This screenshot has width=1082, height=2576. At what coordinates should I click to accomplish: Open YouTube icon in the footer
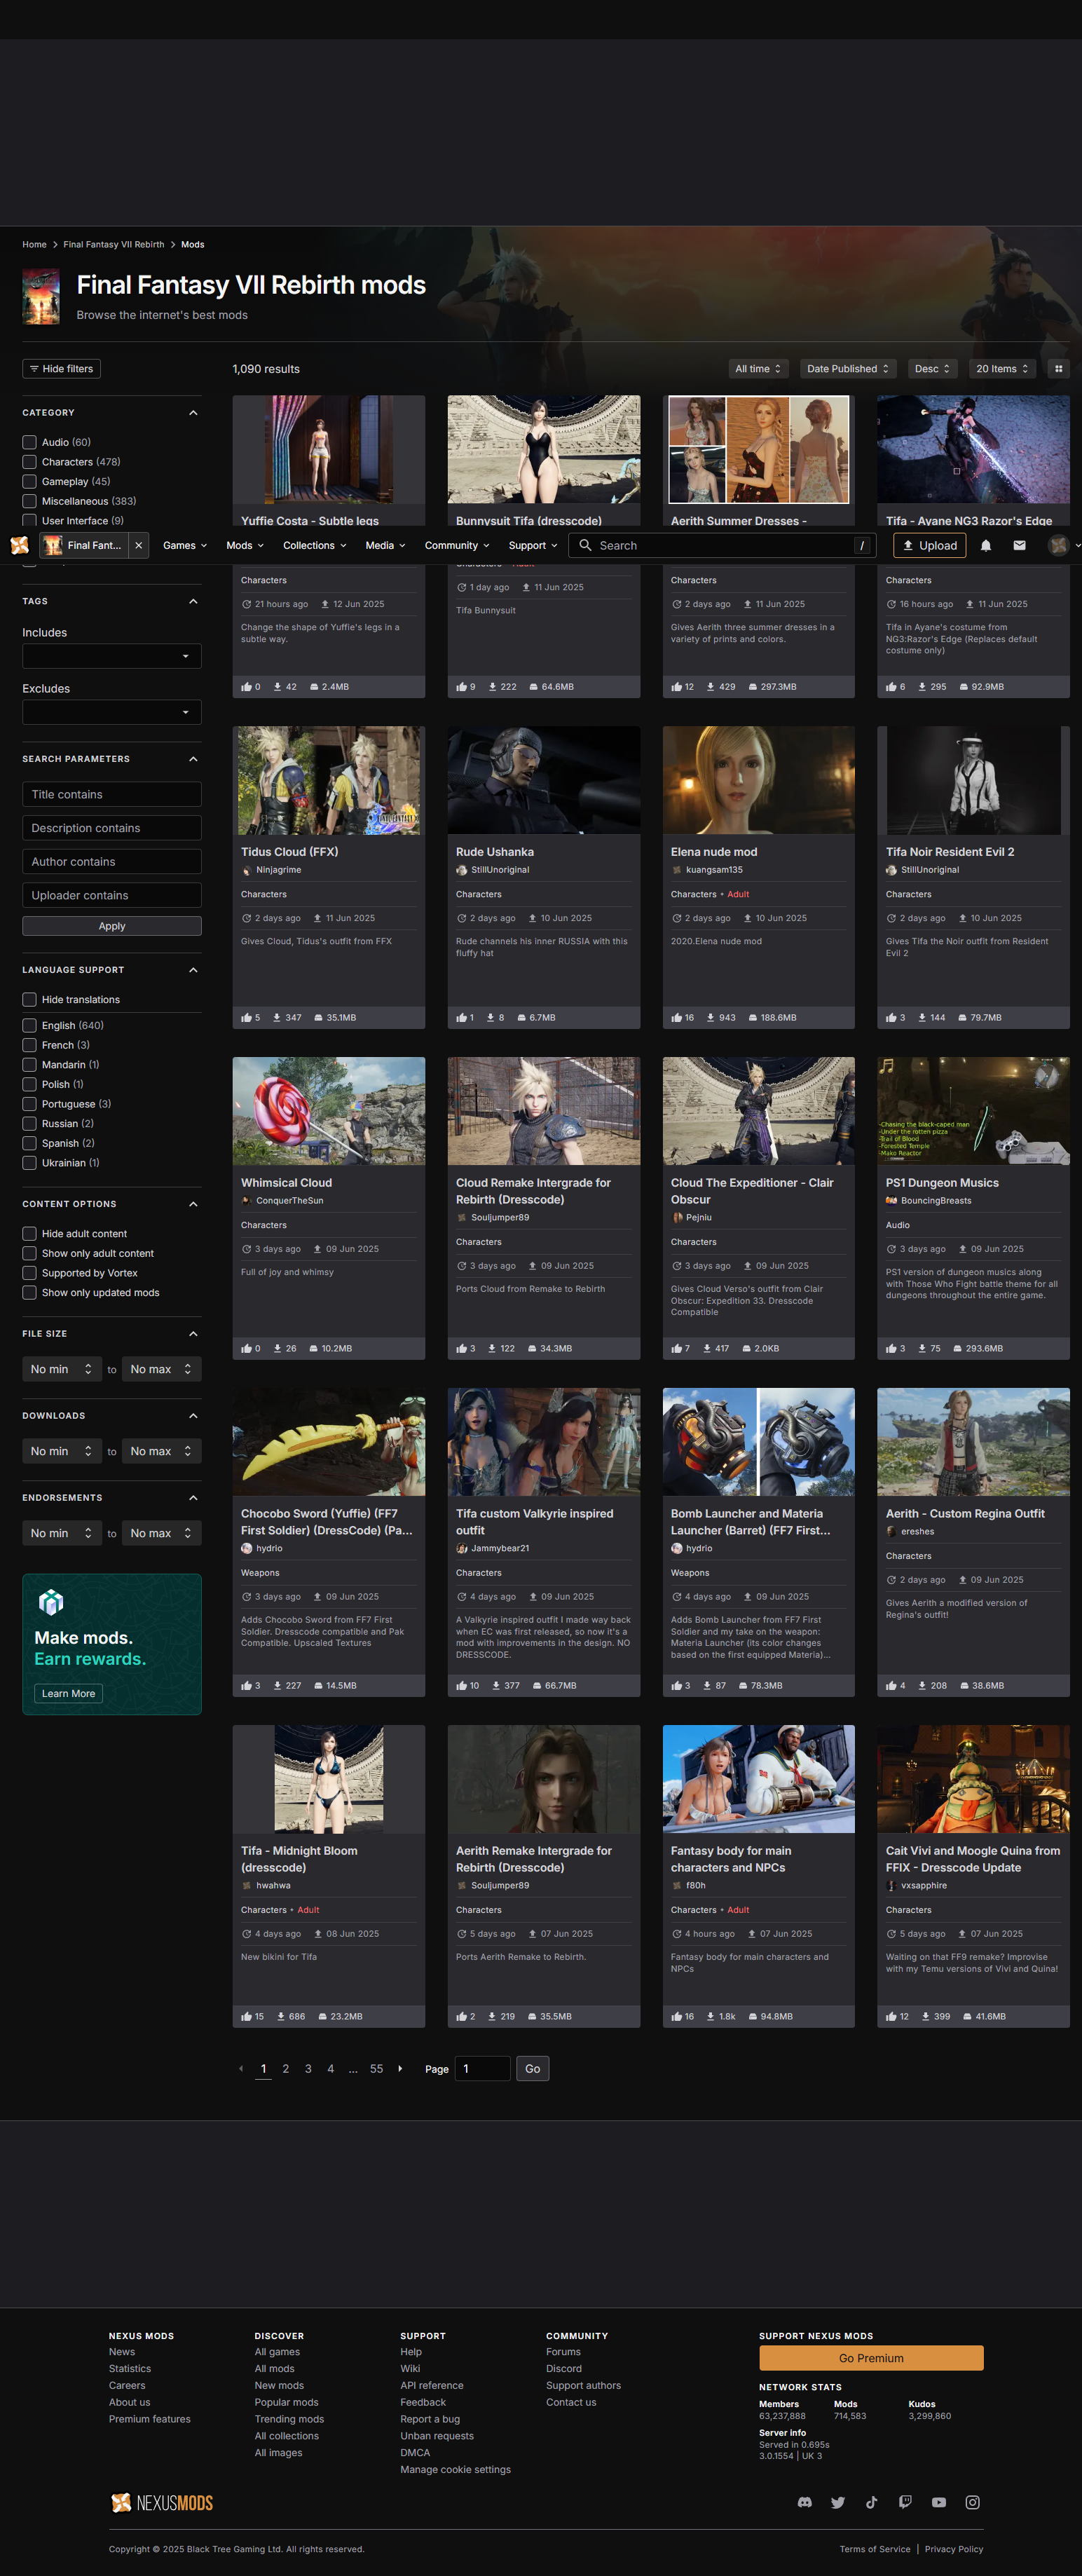tap(939, 2502)
